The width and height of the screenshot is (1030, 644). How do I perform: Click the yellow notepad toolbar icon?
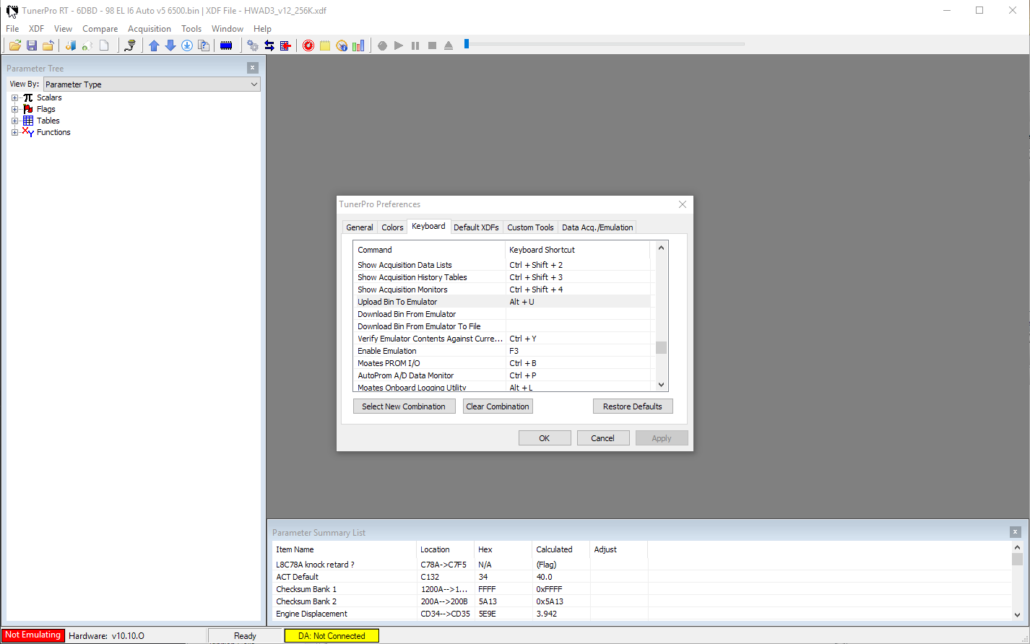tap(325, 45)
